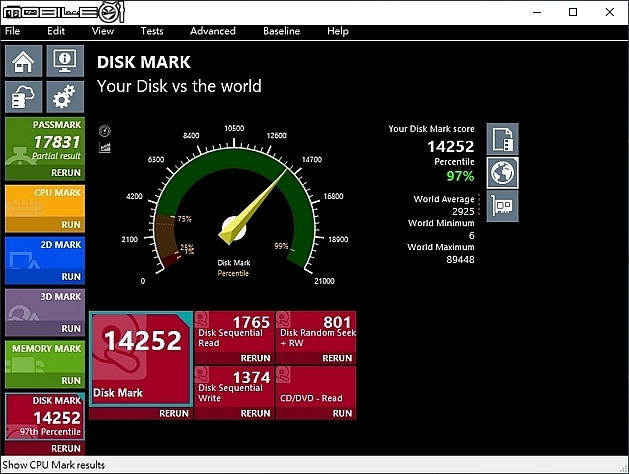The image size is (629, 474).
Task: Open the Tests menu
Action: pos(152,31)
